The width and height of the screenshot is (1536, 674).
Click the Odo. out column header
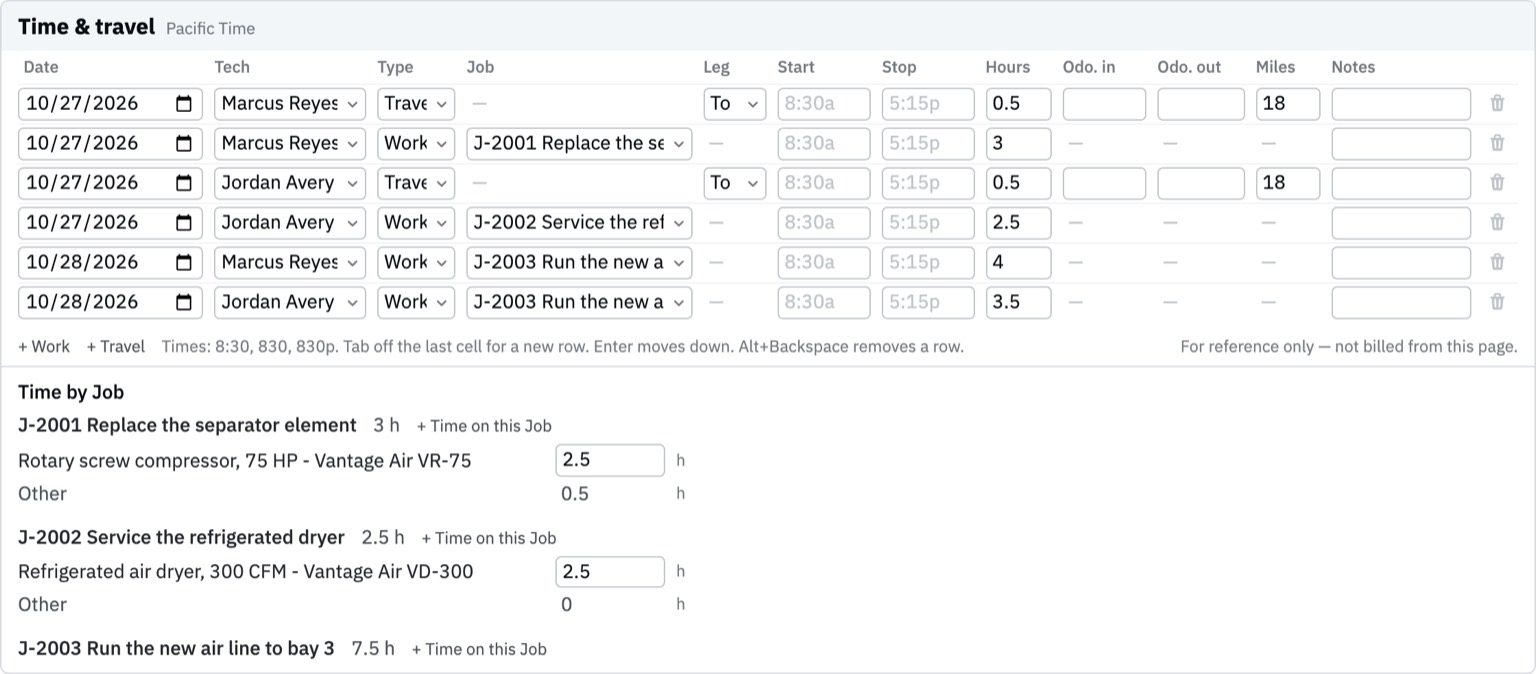[1189, 67]
